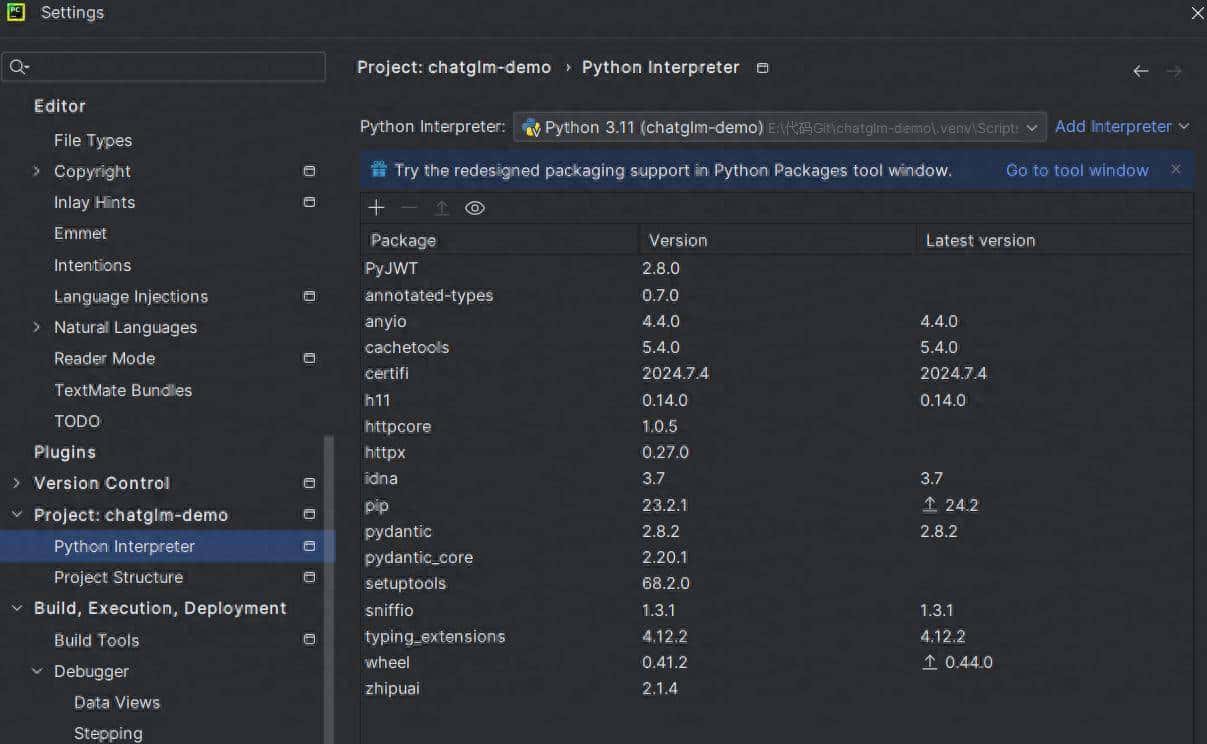Click the settings search input field

(x=175, y=67)
